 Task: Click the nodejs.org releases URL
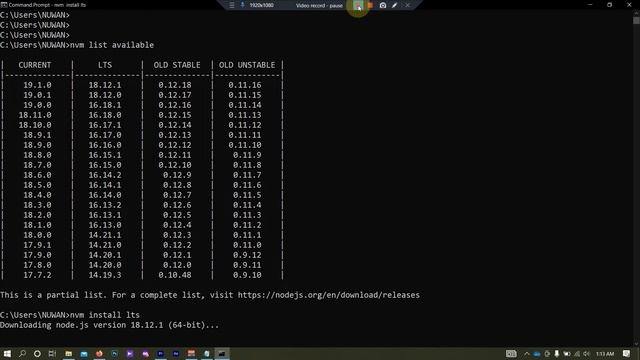329,295
